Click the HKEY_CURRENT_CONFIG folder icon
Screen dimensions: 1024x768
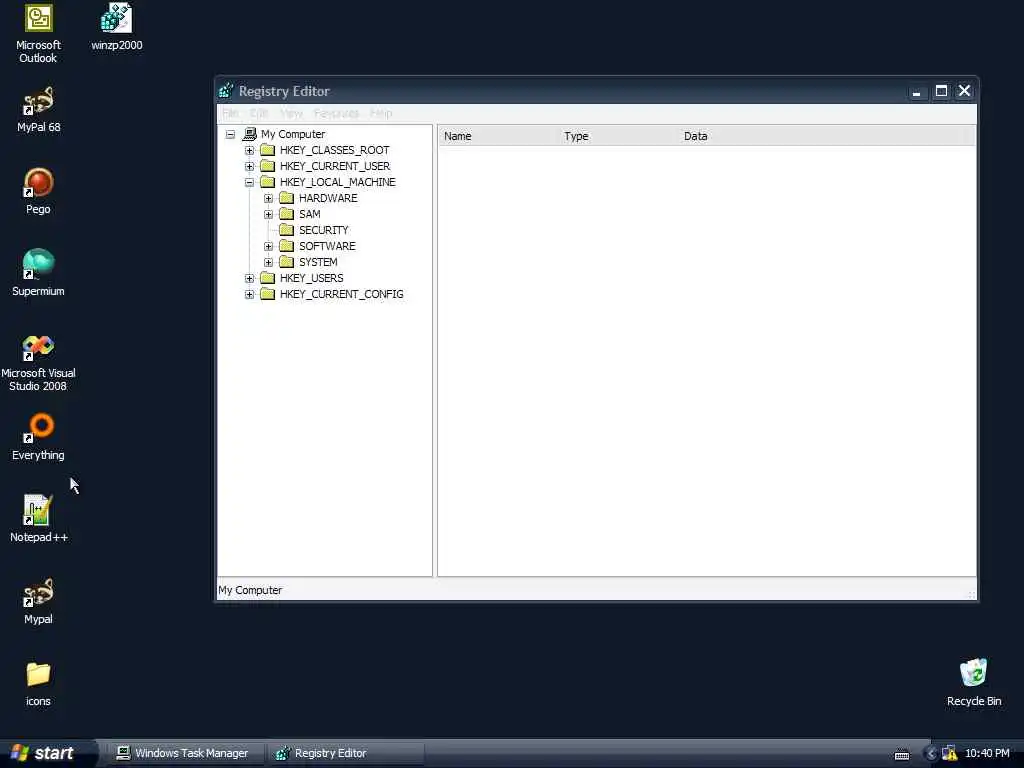(268, 294)
